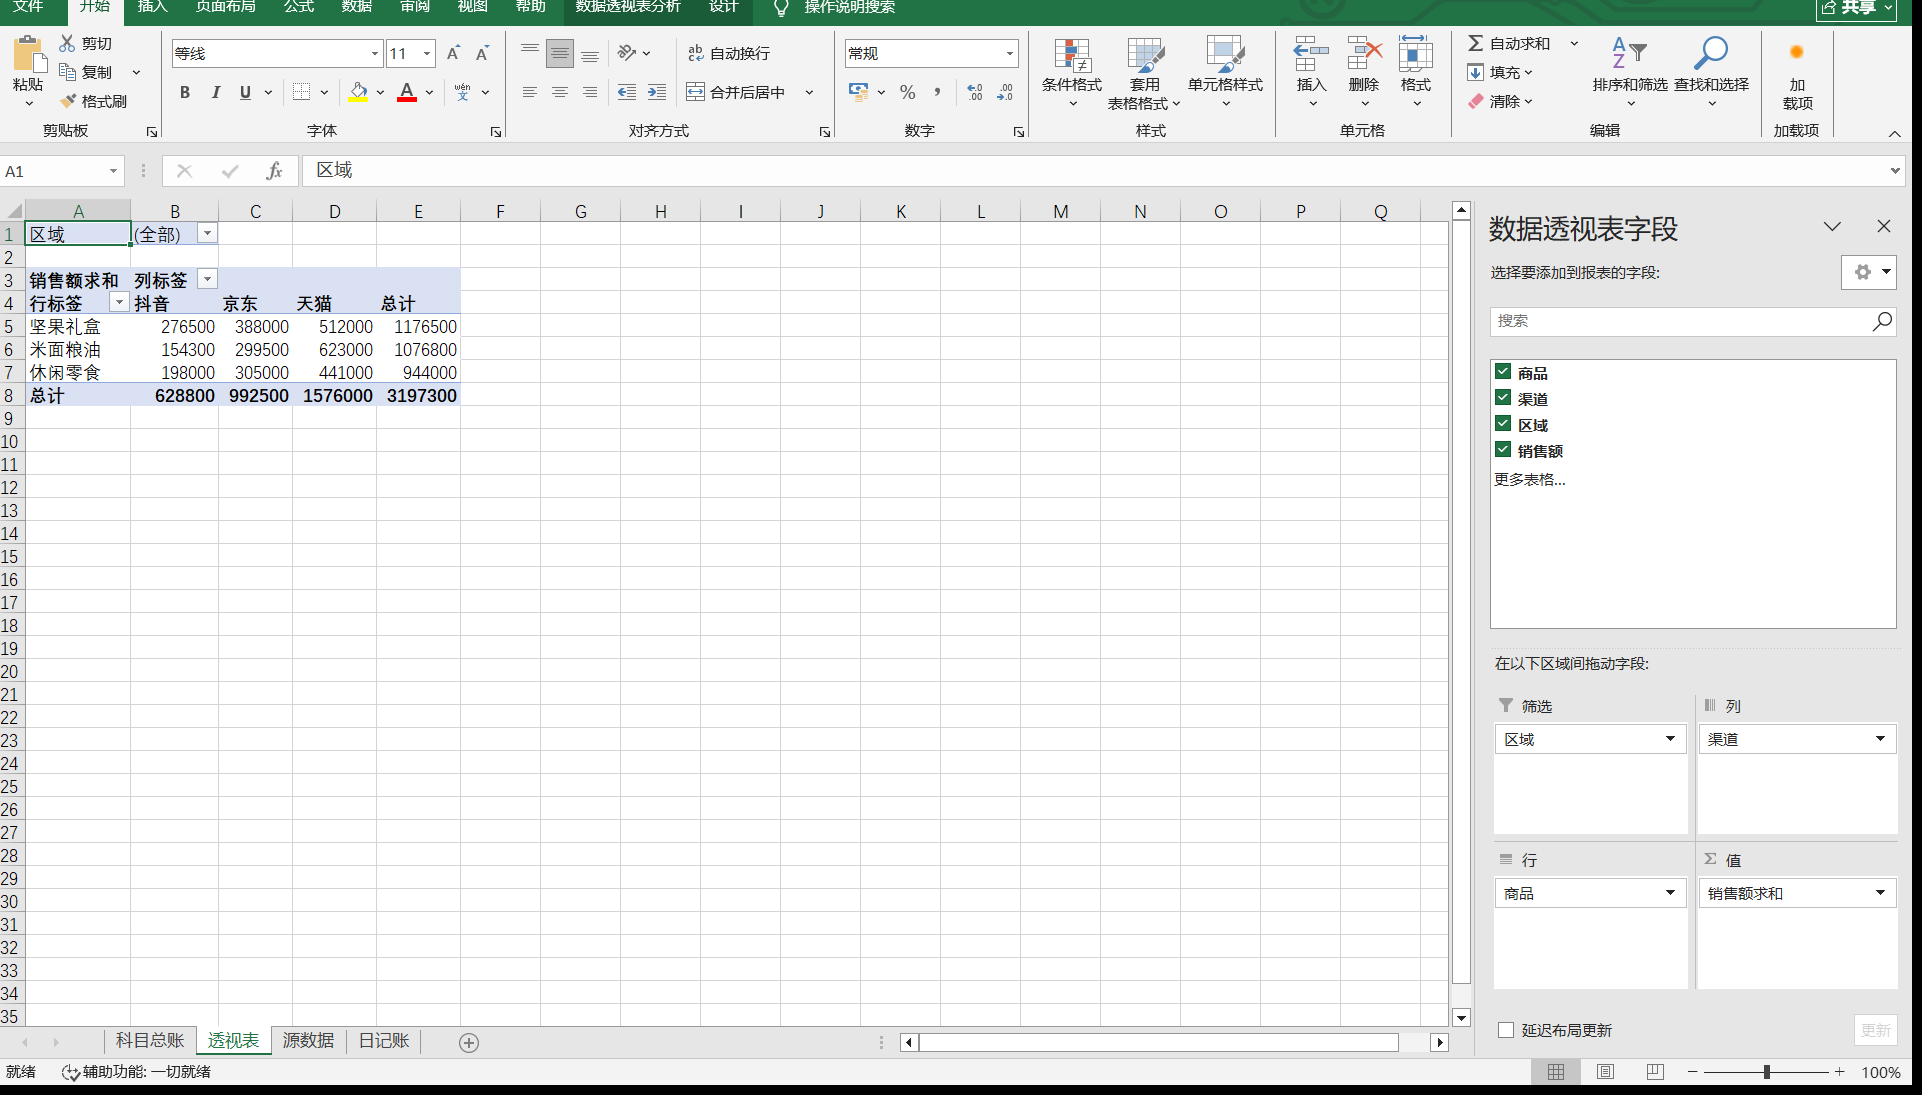The image size is (1922, 1095).
Task: Toggle Italic formatting
Action: [215, 92]
